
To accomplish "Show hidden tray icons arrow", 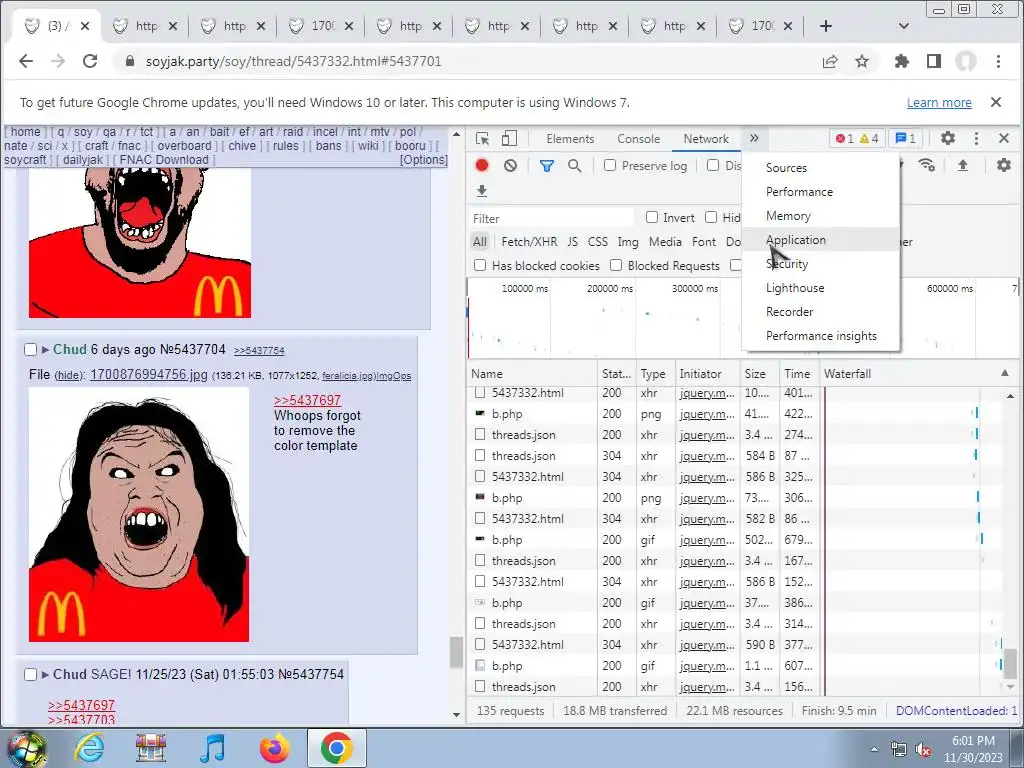I will pyautogui.click(x=874, y=750).
